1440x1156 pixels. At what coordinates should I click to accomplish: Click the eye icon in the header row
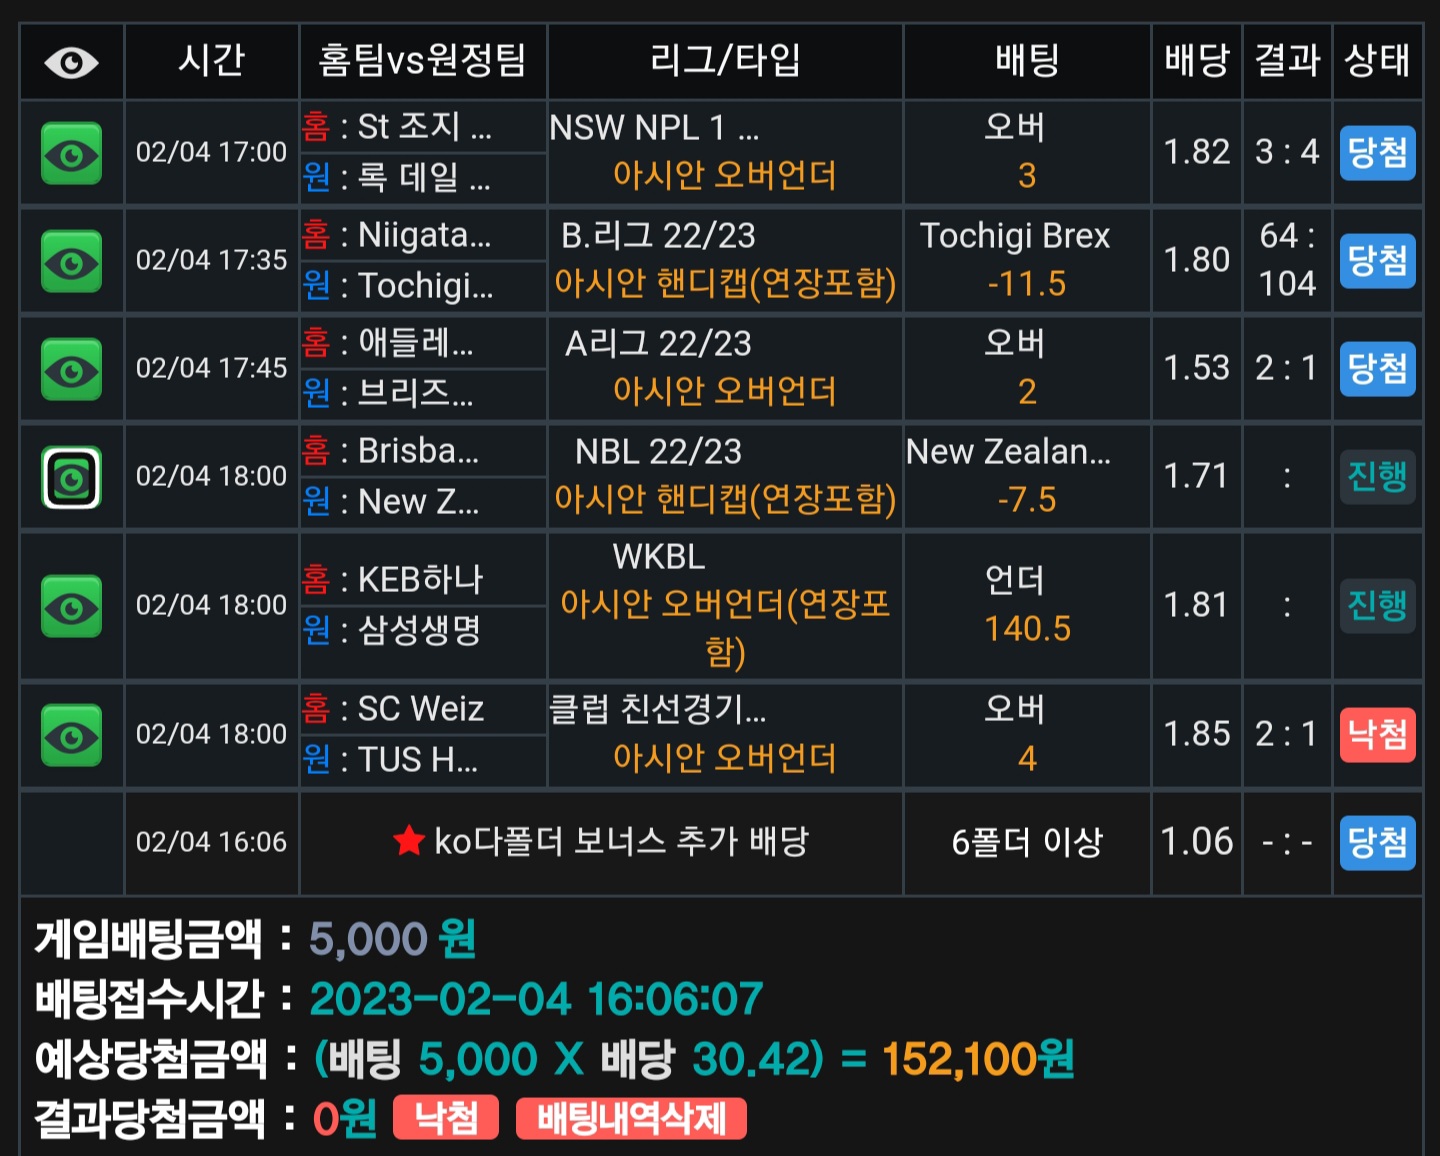pos(71,63)
